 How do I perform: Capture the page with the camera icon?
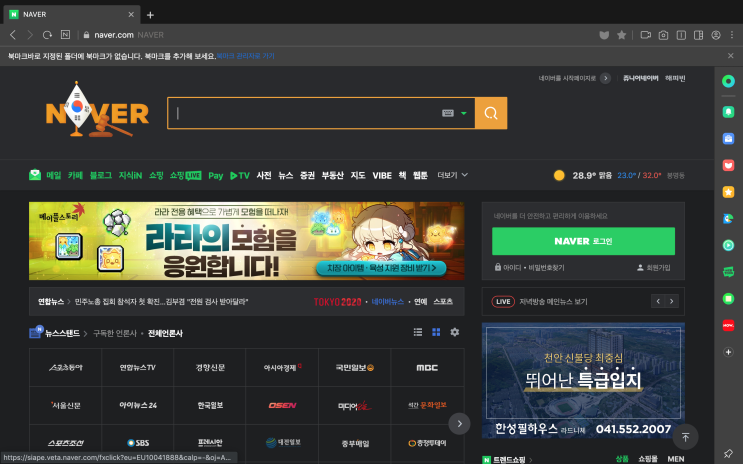(x=663, y=35)
